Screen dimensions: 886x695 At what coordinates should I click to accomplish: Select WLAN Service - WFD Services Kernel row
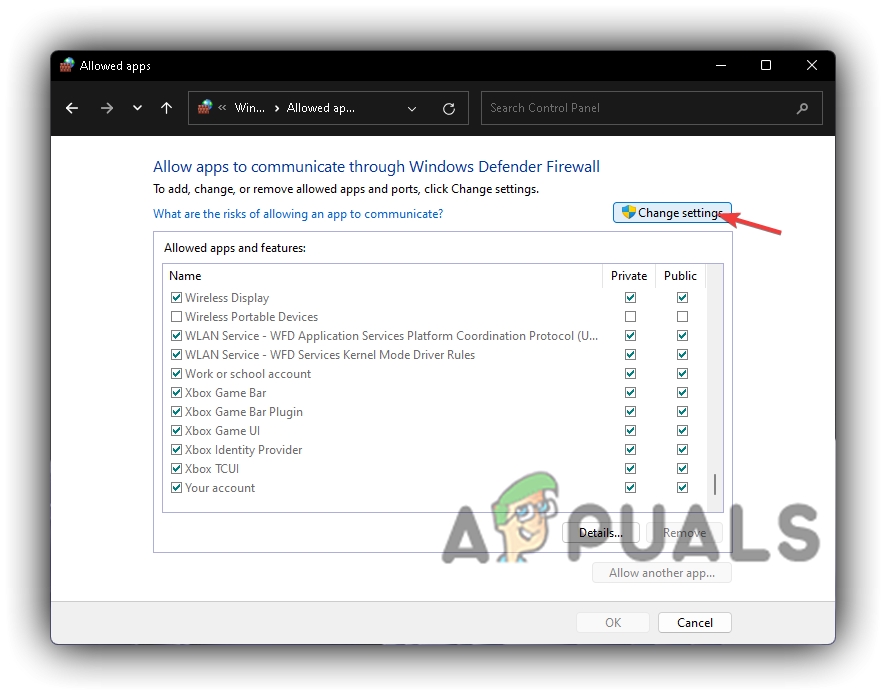[330, 355]
